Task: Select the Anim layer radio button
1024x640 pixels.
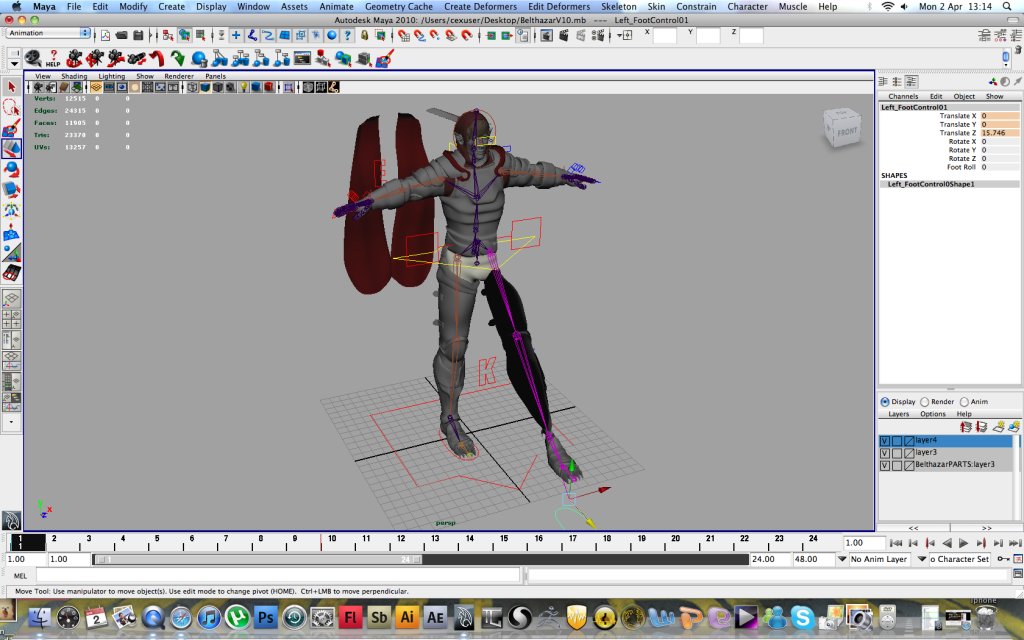Action: (965, 402)
